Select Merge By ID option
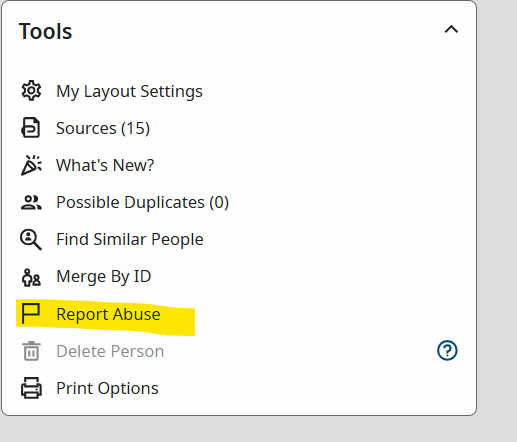 (104, 276)
